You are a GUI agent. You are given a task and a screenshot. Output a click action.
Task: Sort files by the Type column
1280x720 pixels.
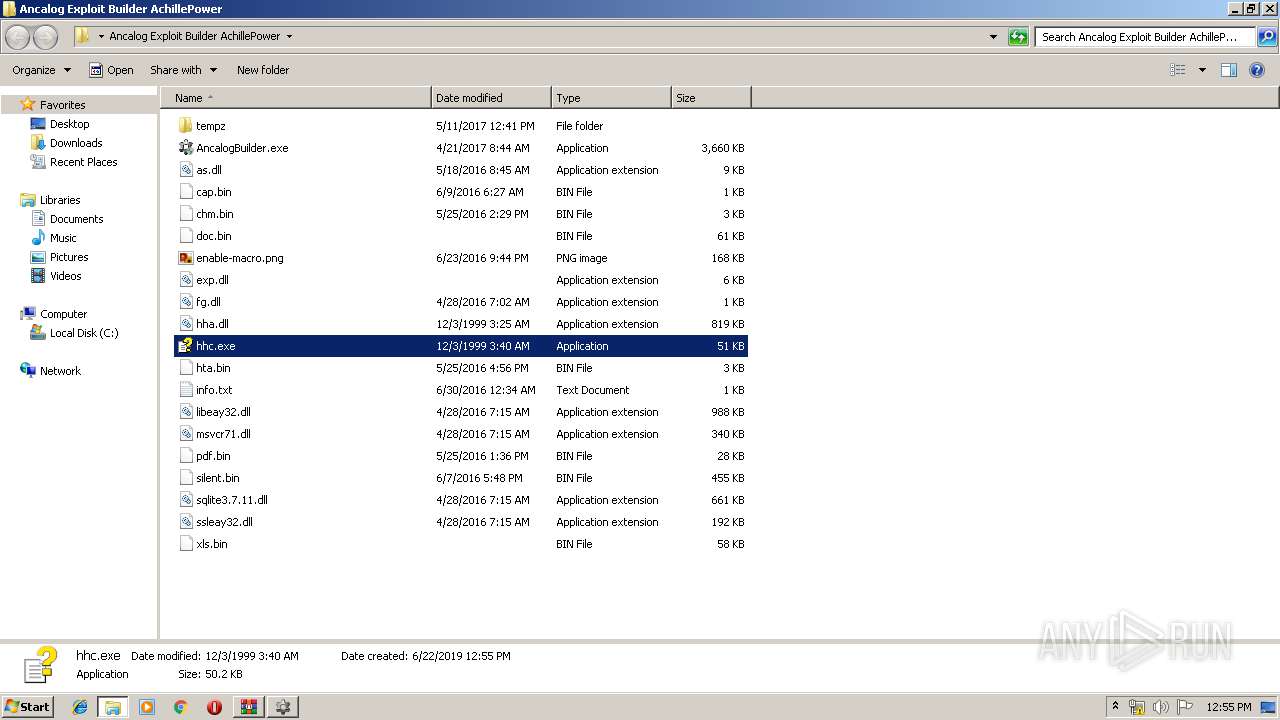point(611,98)
